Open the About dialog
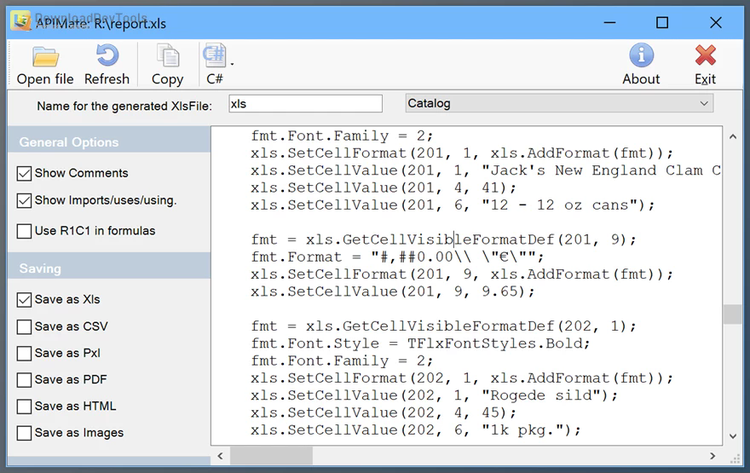The image size is (750, 473). 641,65
